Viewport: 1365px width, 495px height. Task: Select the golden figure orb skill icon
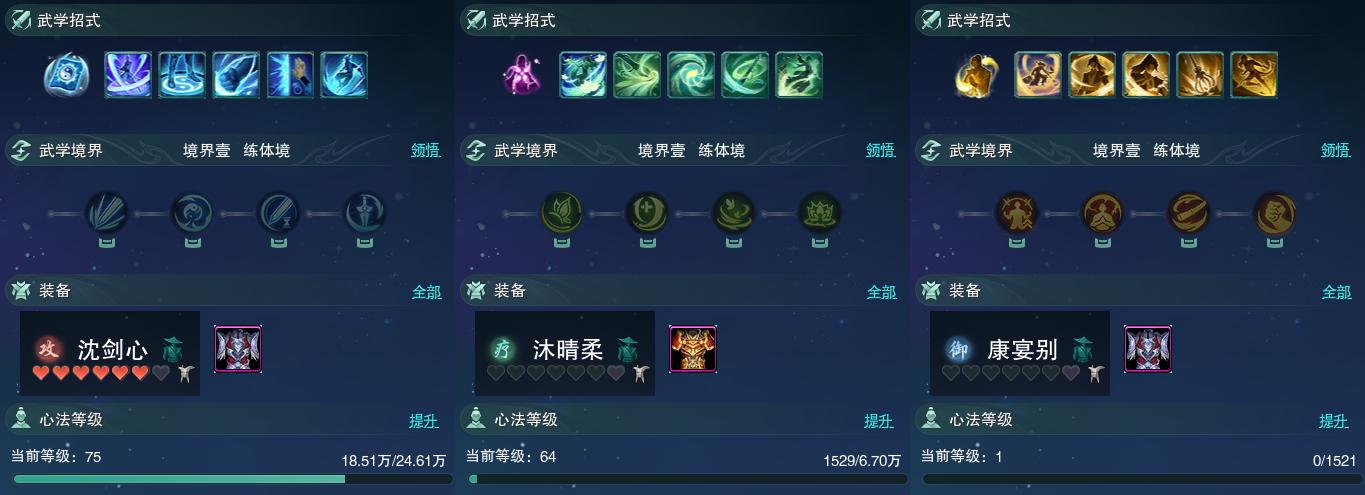point(976,76)
